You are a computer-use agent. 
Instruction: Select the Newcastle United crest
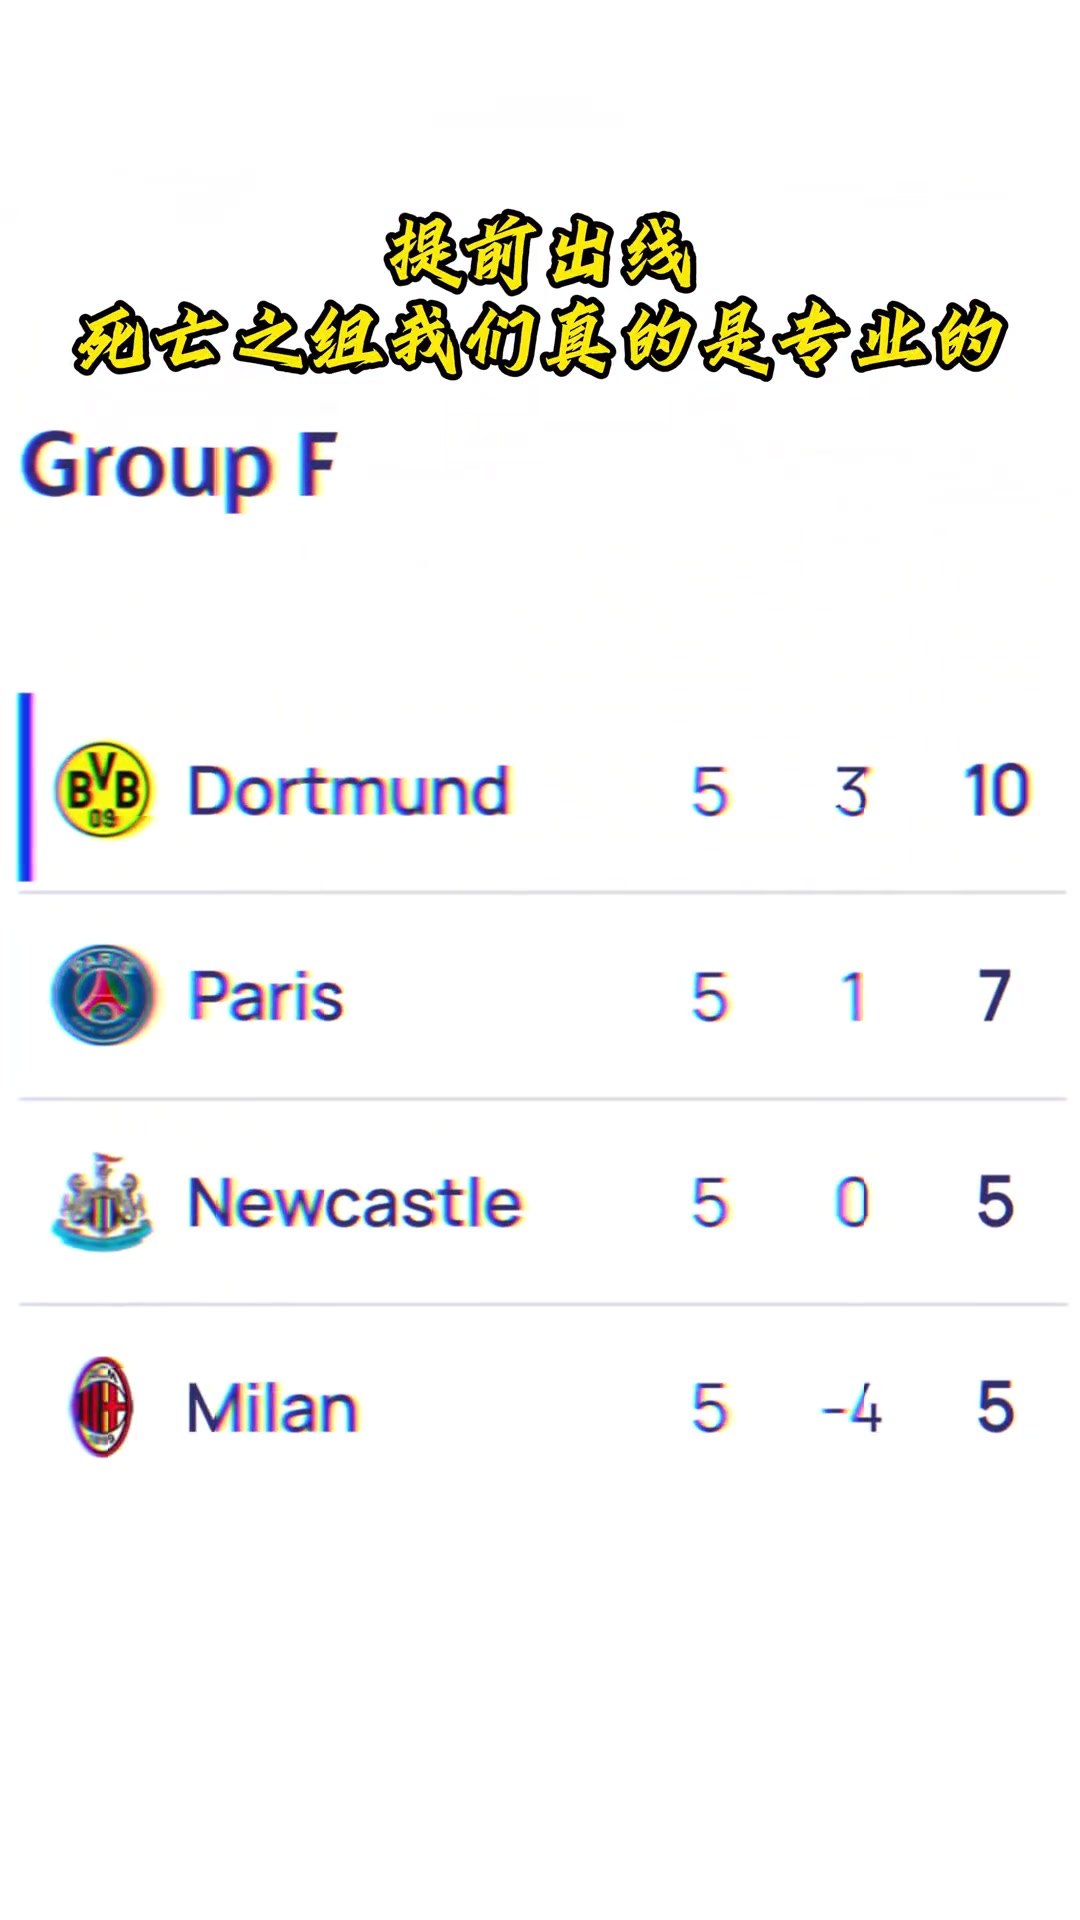pos(102,1201)
